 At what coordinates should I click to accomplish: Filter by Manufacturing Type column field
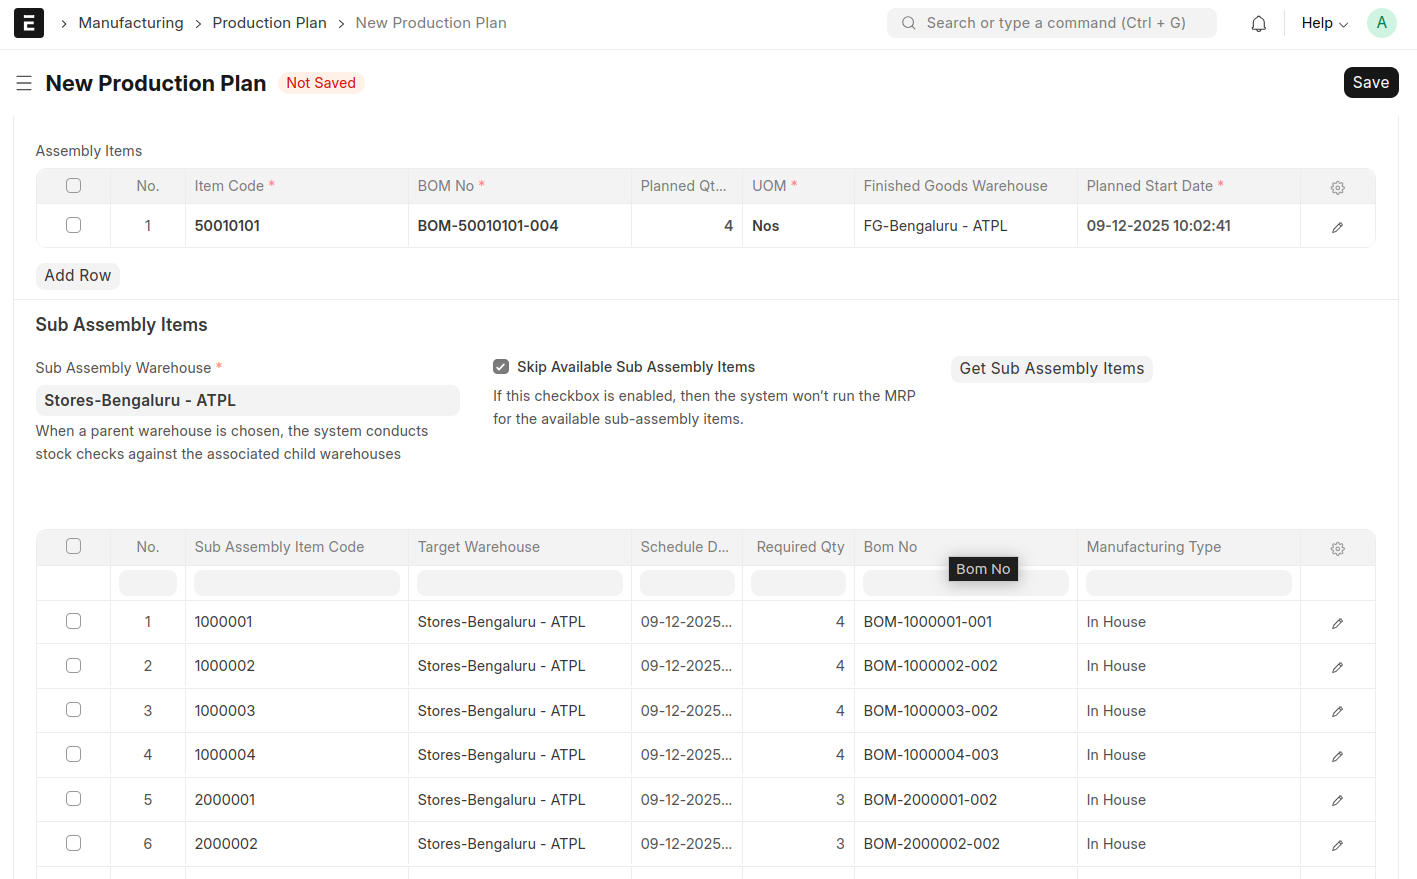point(1188,583)
